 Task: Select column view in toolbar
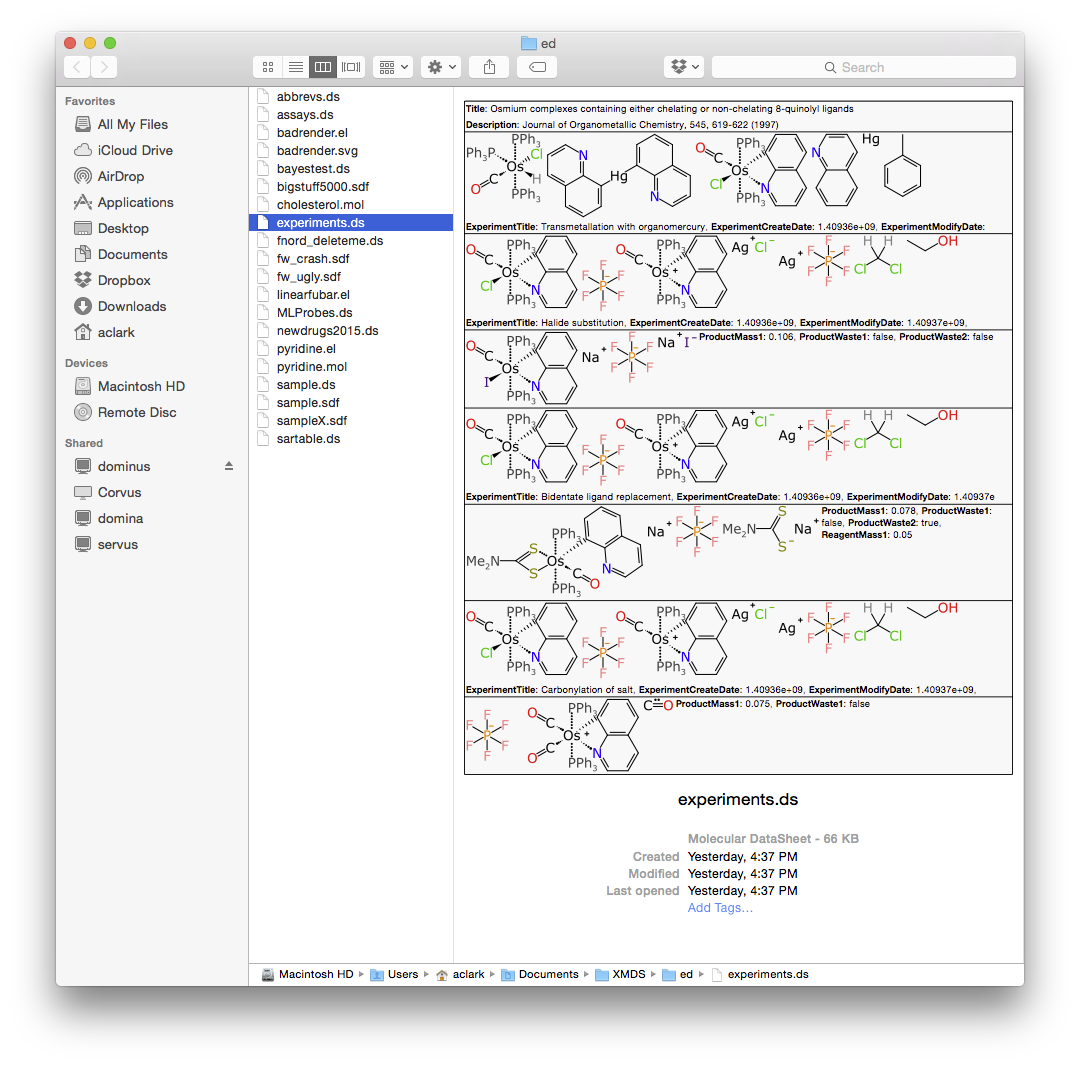tap(323, 67)
